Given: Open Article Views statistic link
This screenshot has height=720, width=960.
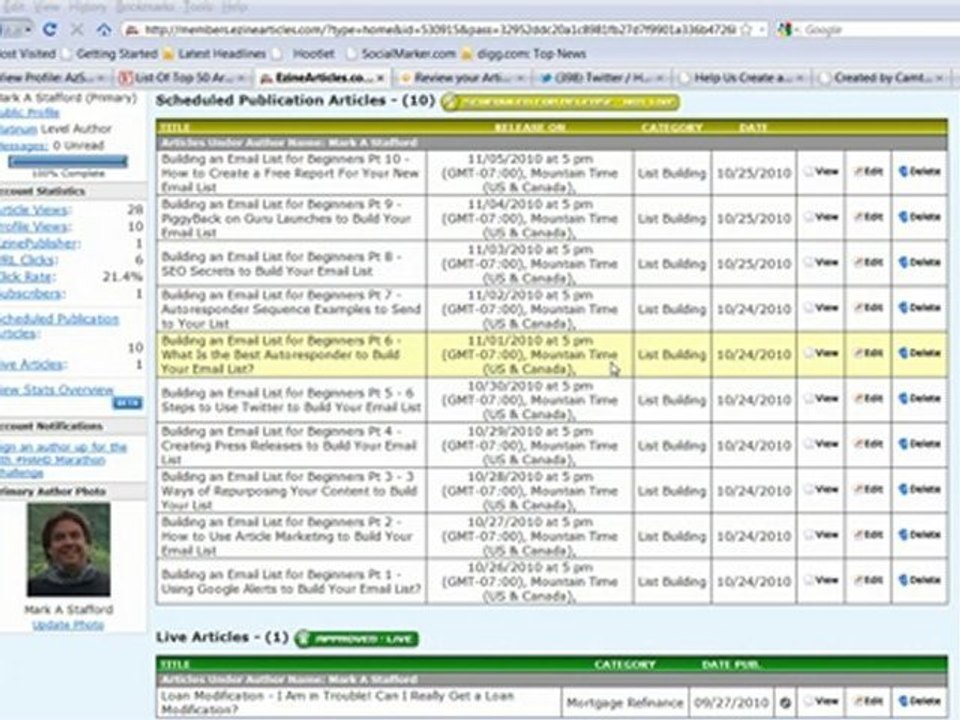Looking at the screenshot, I should click(35, 210).
